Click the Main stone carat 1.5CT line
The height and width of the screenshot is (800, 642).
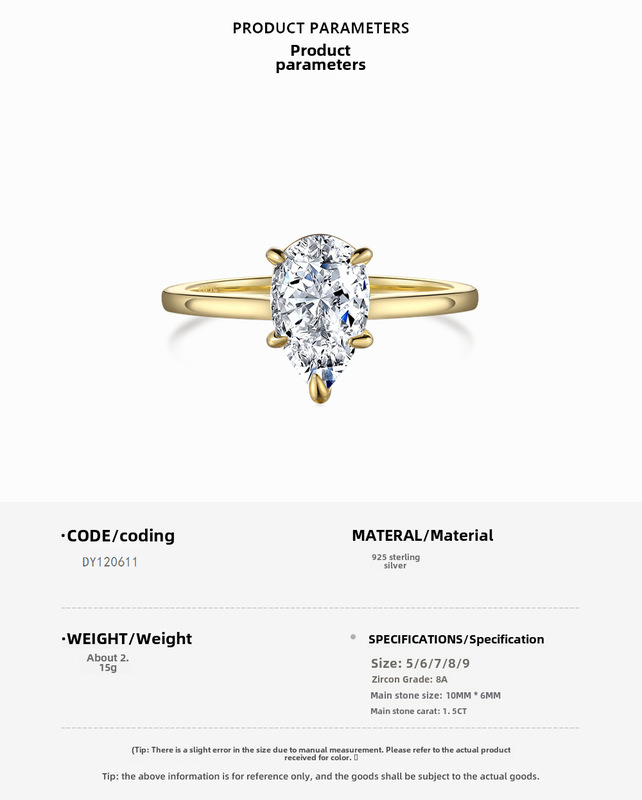(418, 711)
